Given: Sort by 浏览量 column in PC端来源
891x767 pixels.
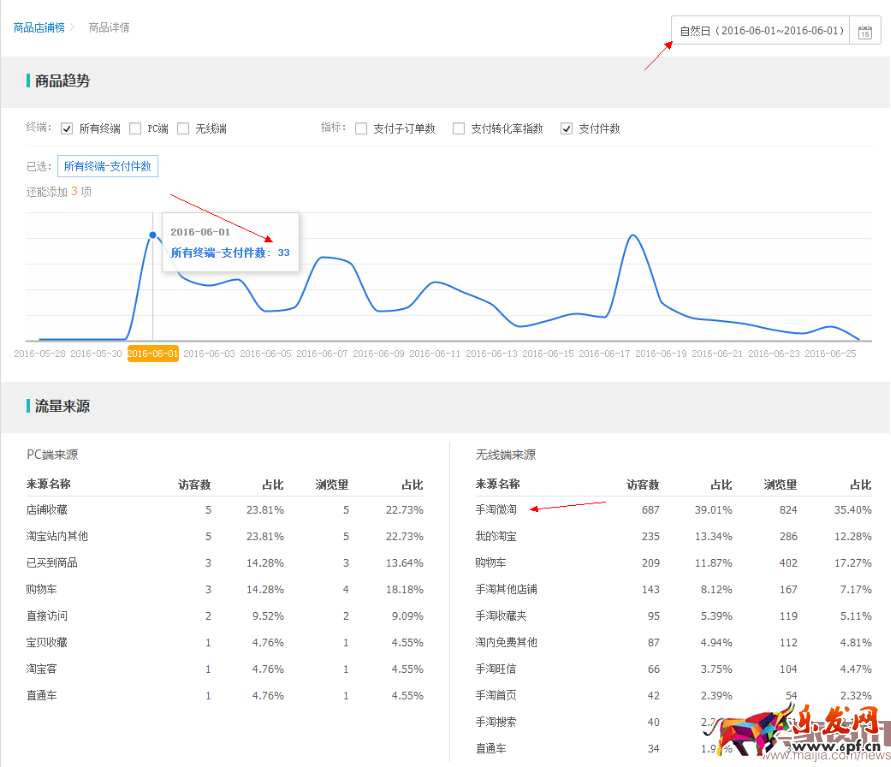Looking at the screenshot, I should [x=332, y=484].
